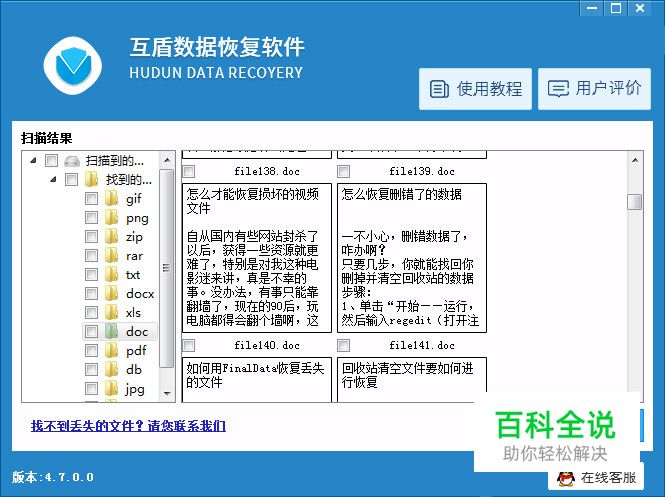Select the zip folder icon
The width and height of the screenshot is (665, 497).
(111, 236)
